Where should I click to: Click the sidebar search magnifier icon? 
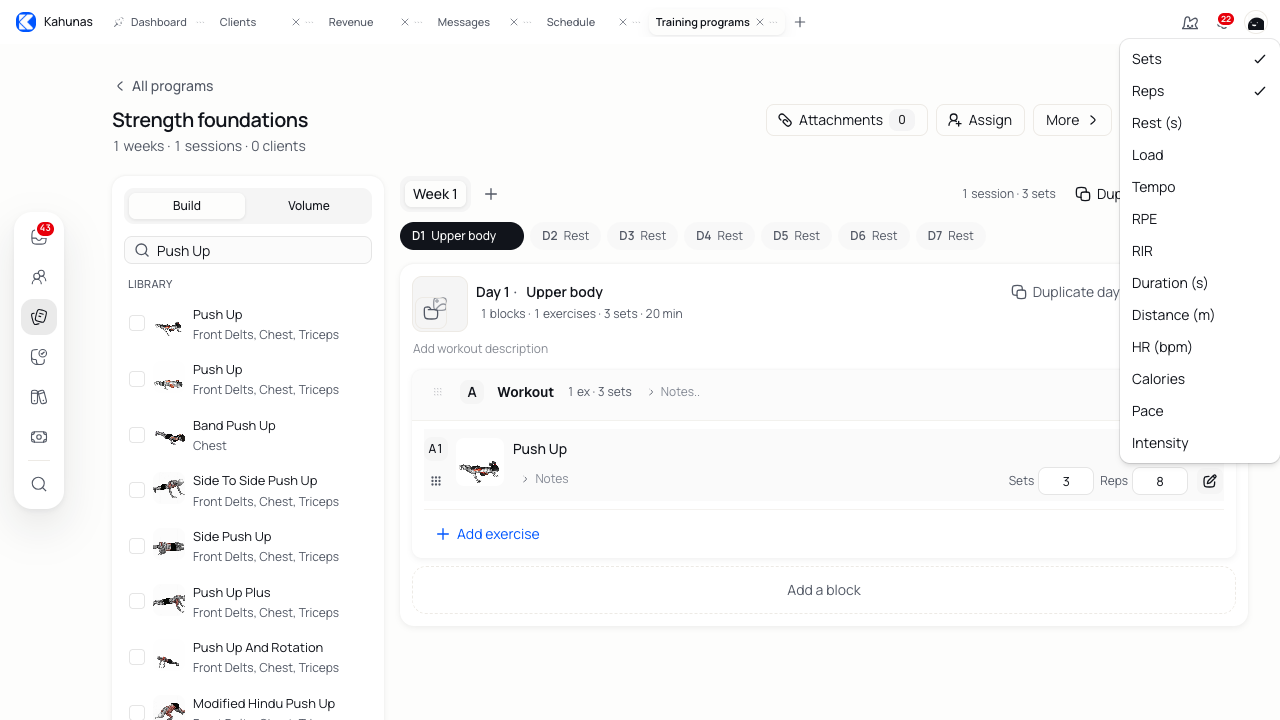pos(39,484)
